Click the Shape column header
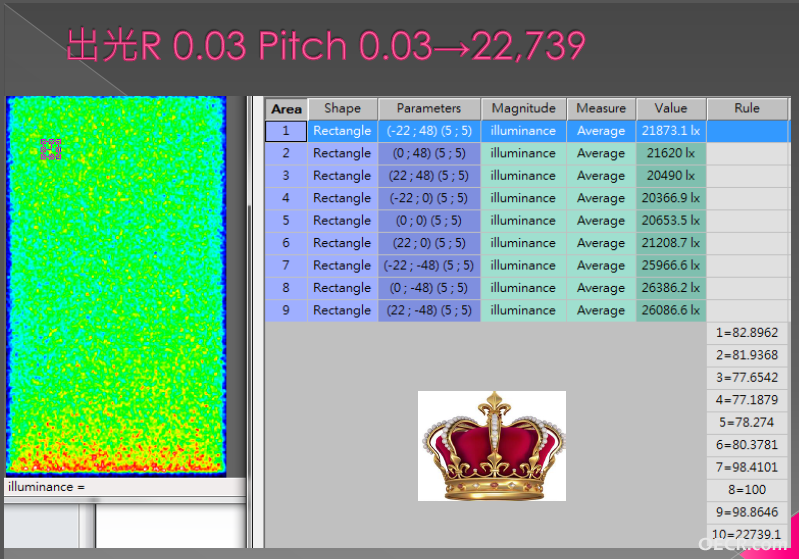 [x=342, y=109]
